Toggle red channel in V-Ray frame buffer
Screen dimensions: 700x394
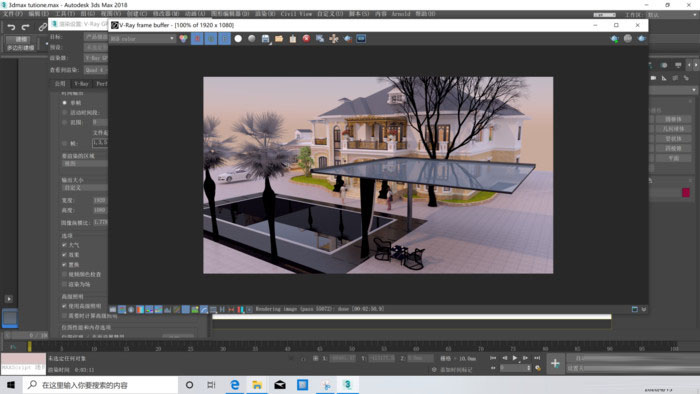(x=197, y=39)
